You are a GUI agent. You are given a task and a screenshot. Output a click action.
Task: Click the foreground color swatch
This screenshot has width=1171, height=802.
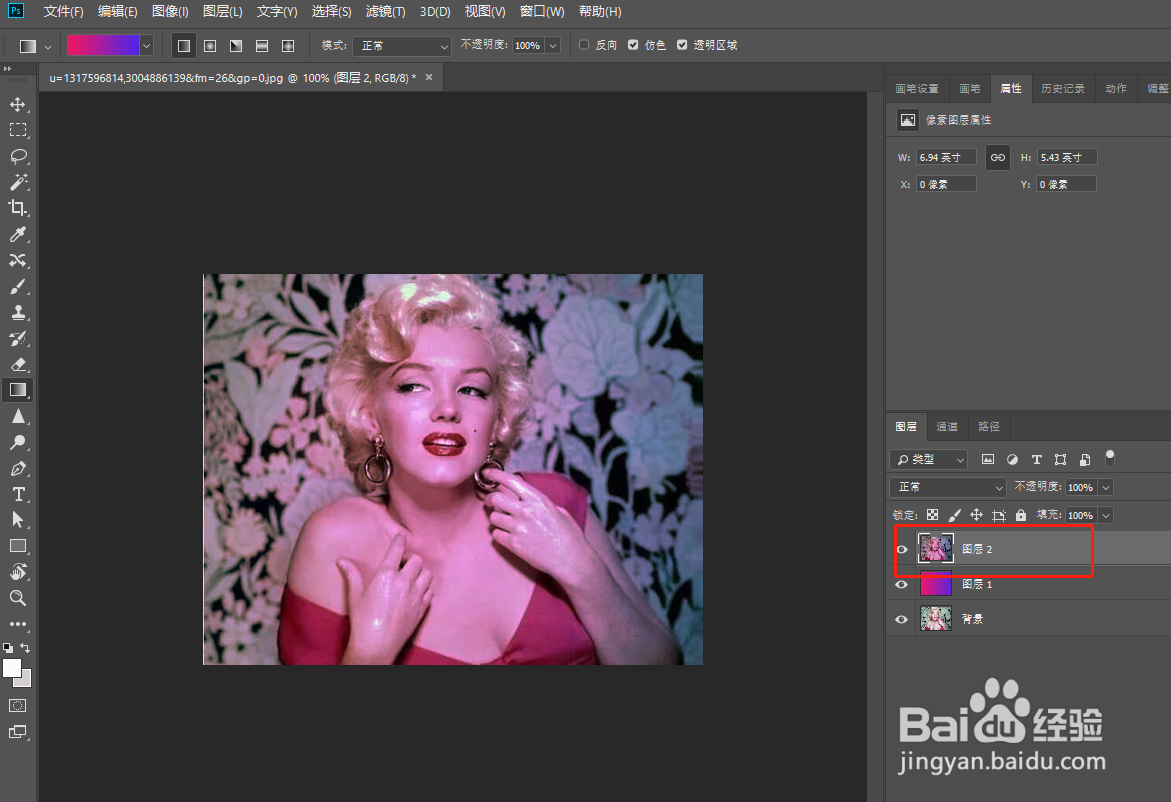(x=12, y=668)
